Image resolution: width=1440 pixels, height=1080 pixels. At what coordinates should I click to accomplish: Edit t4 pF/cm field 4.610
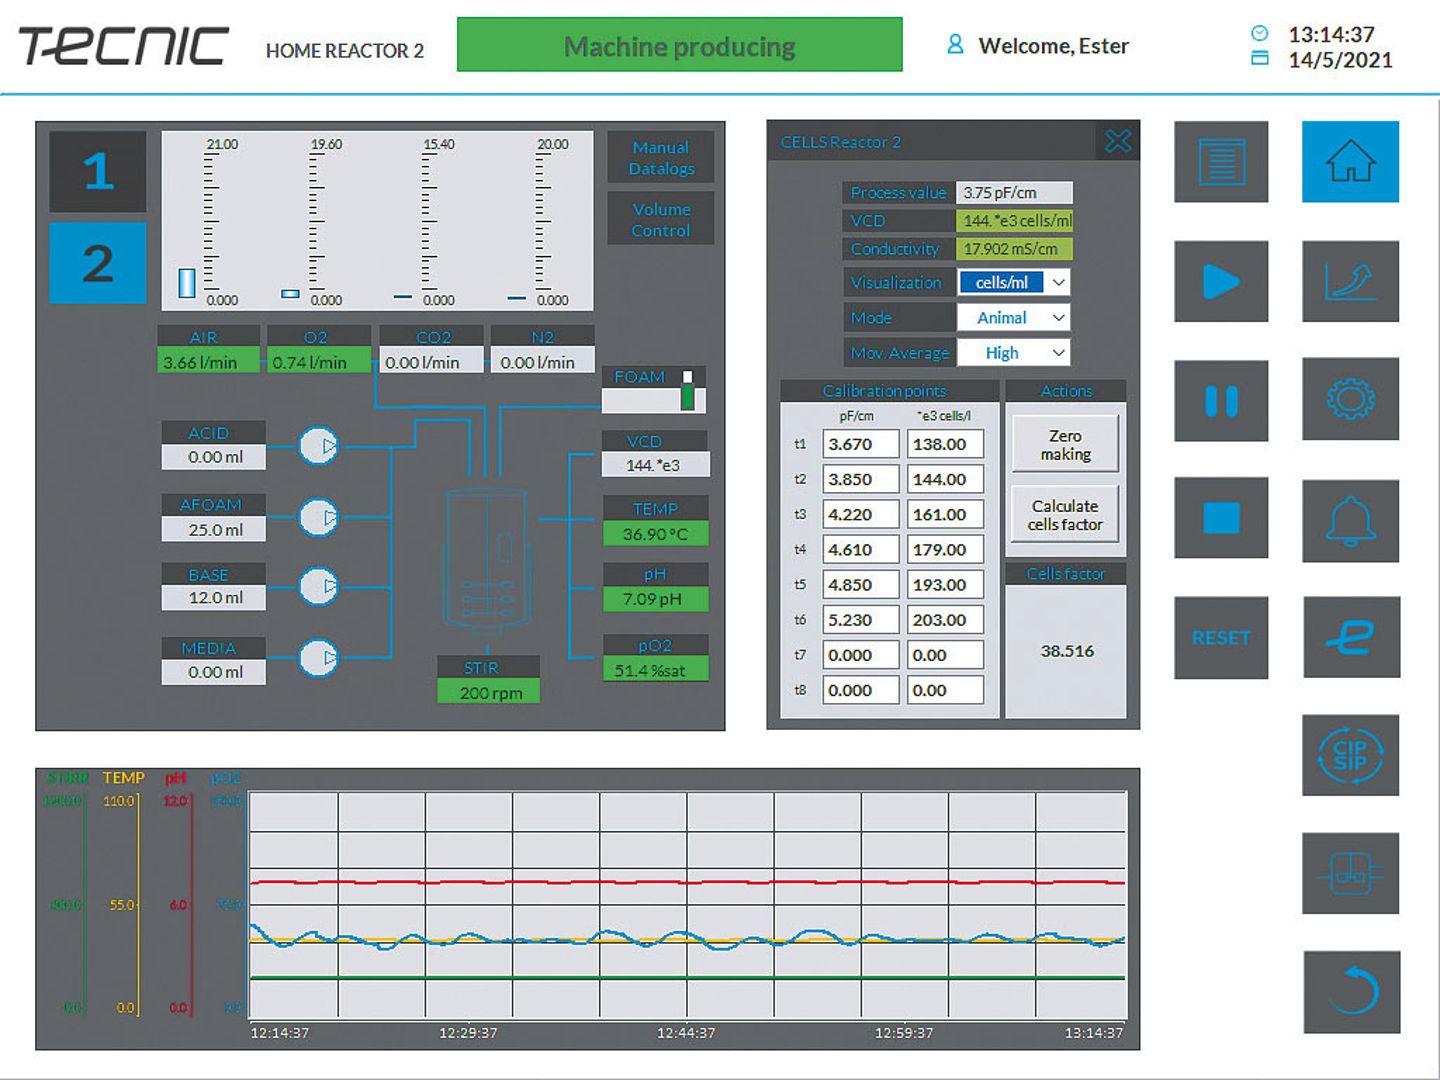[x=860, y=549]
